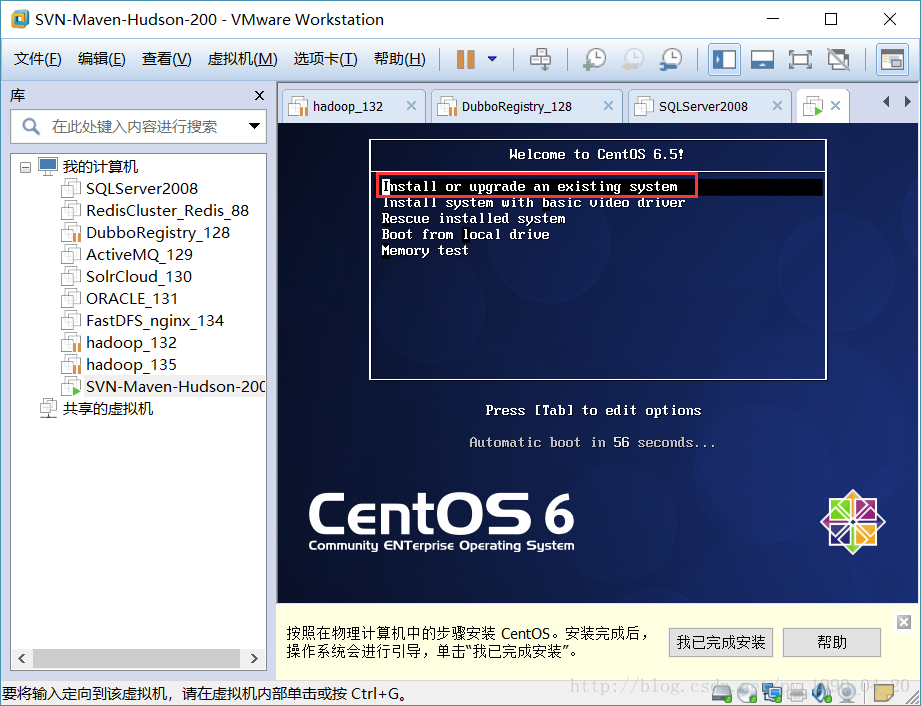
Task: Click the send Ctrl+Alt+Del icon
Action: 540,59
